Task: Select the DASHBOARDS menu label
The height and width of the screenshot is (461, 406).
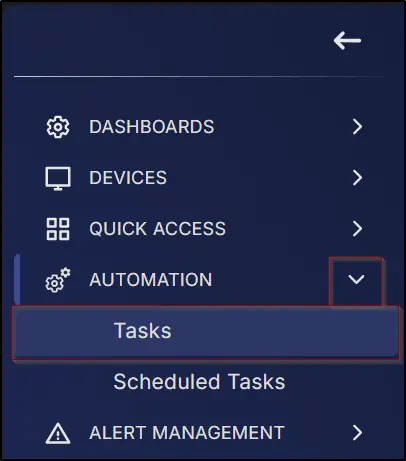Action: (151, 127)
